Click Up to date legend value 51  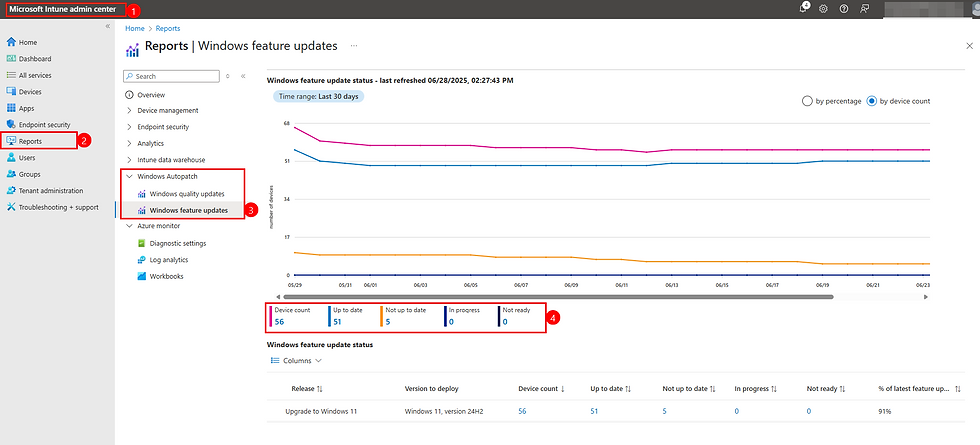point(338,322)
